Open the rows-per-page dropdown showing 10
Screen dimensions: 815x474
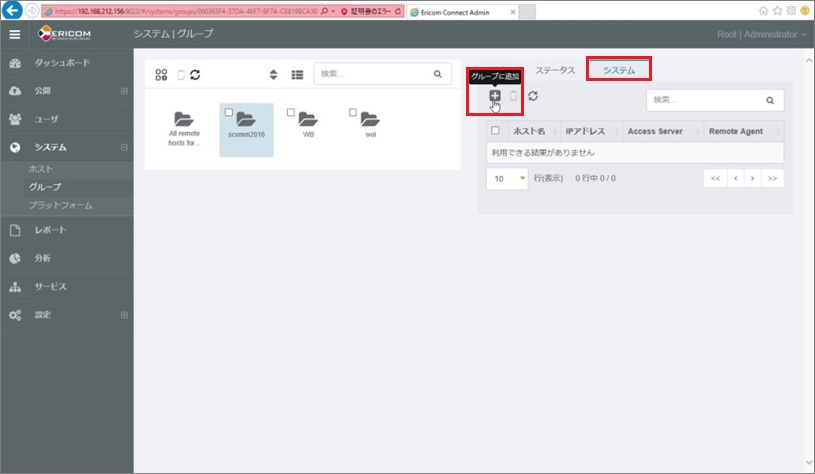tap(506, 178)
